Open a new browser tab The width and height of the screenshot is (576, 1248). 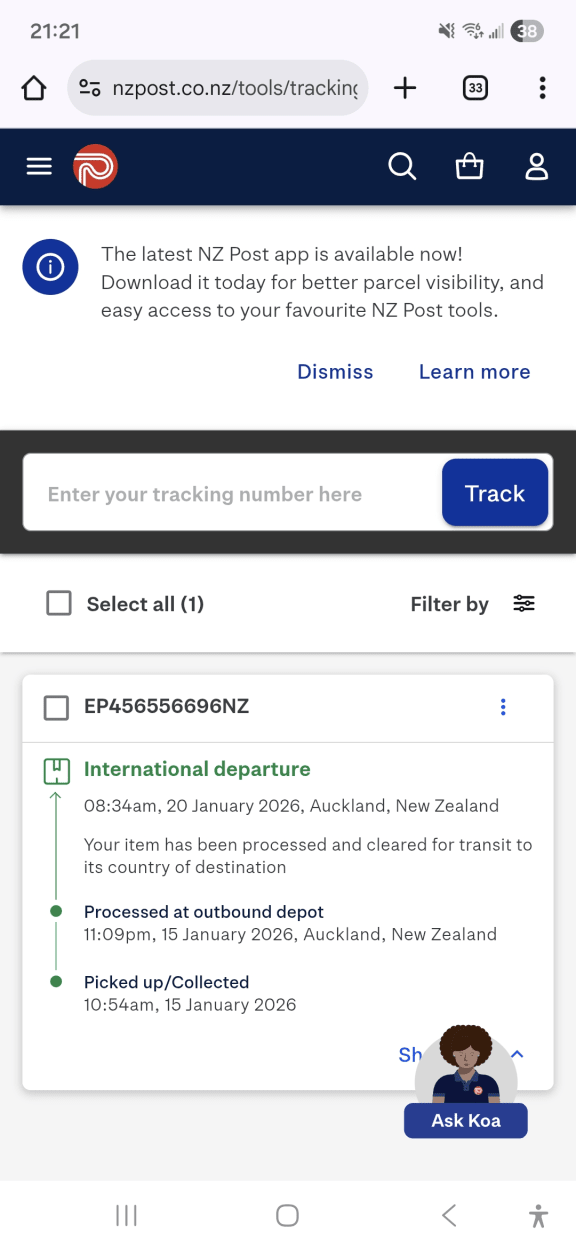click(404, 87)
